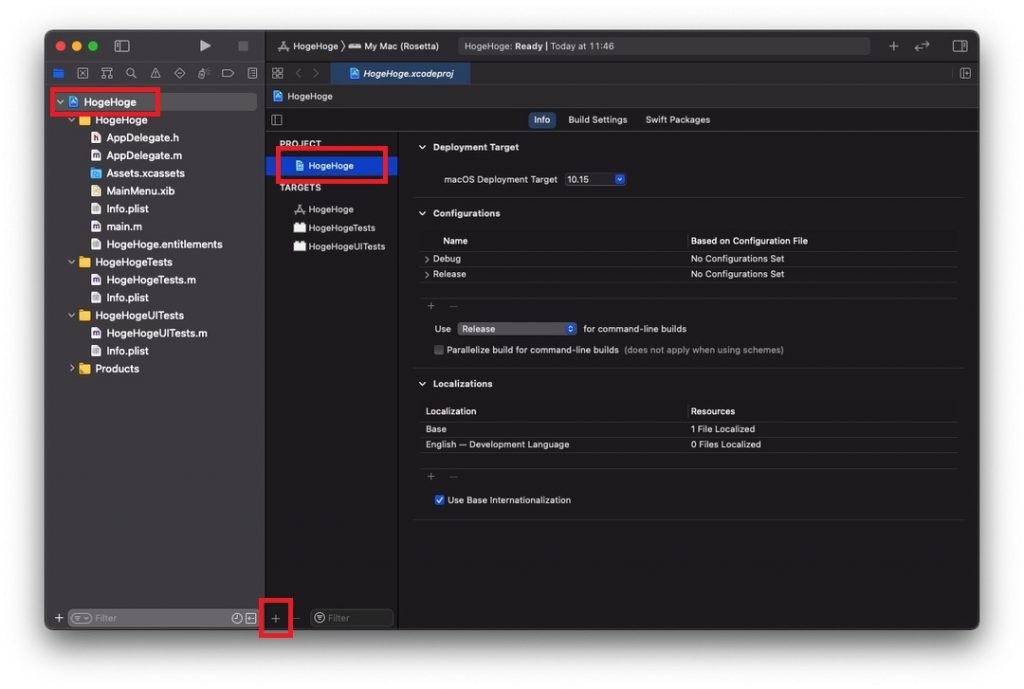Open the command-line builds Release dropdown

coord(517,328)
